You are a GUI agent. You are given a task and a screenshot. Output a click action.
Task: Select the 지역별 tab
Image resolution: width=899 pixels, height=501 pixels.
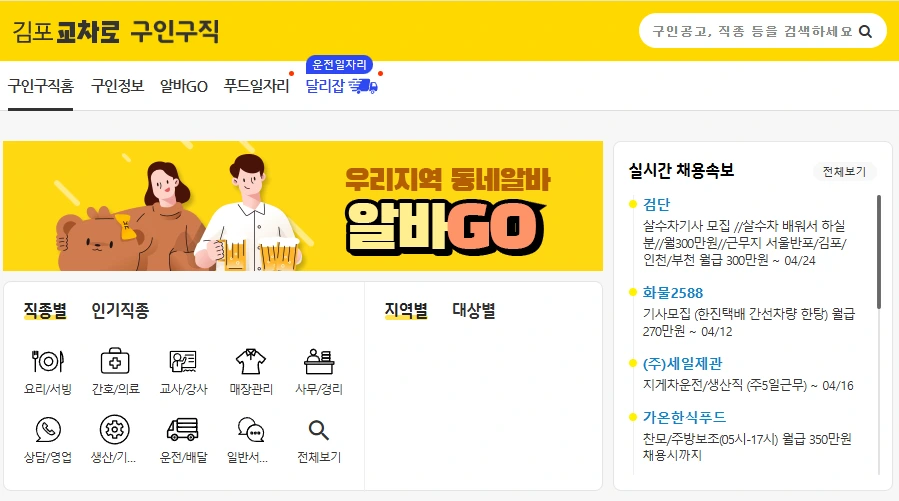406,310
